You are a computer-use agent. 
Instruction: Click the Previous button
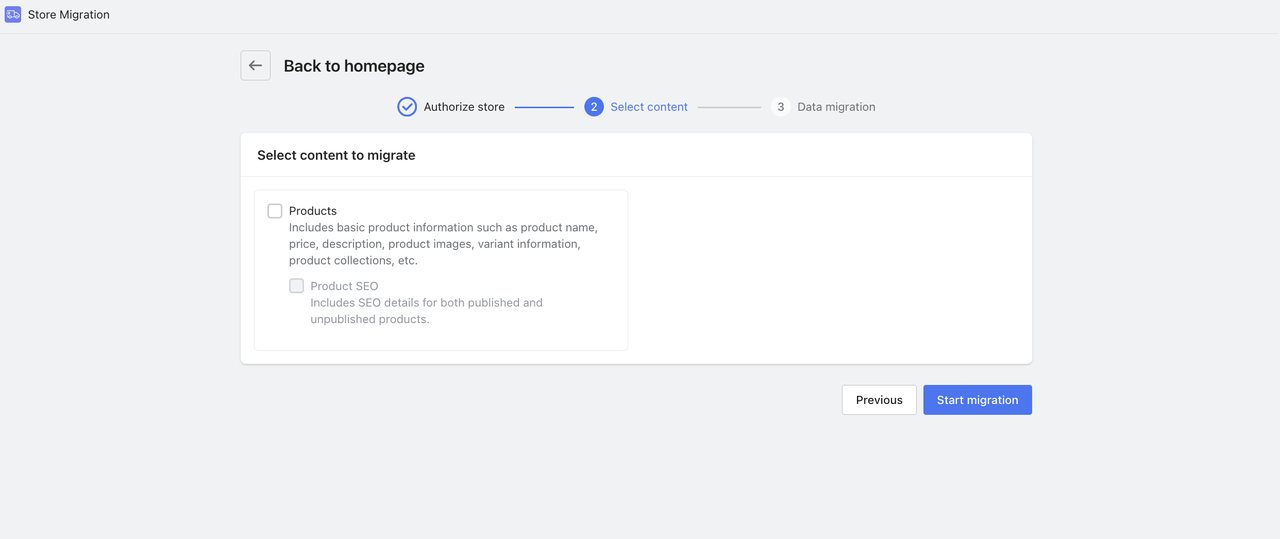point(879,400)
